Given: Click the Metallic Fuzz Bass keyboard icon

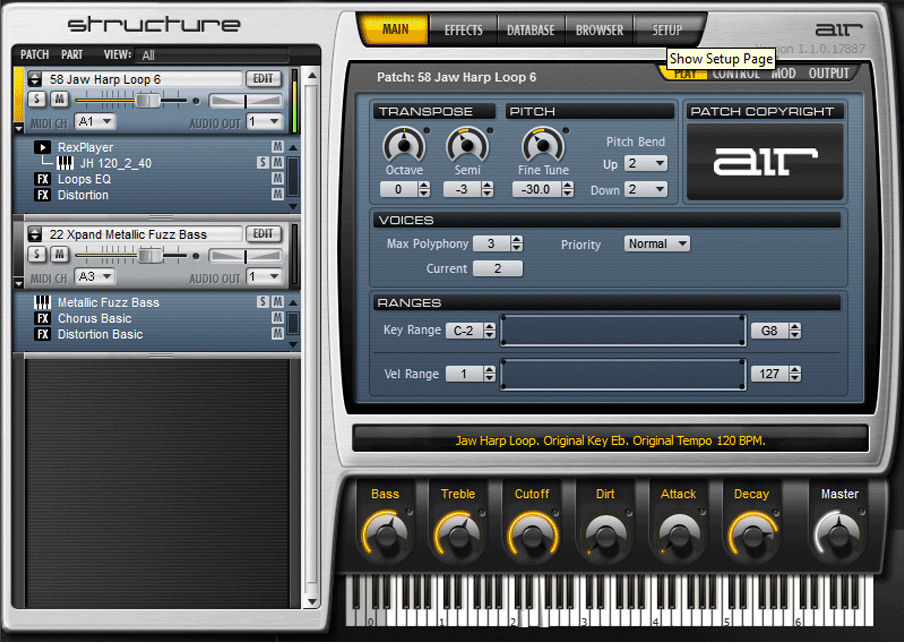Looking at the screenshot, I should [x=42, y=303].
